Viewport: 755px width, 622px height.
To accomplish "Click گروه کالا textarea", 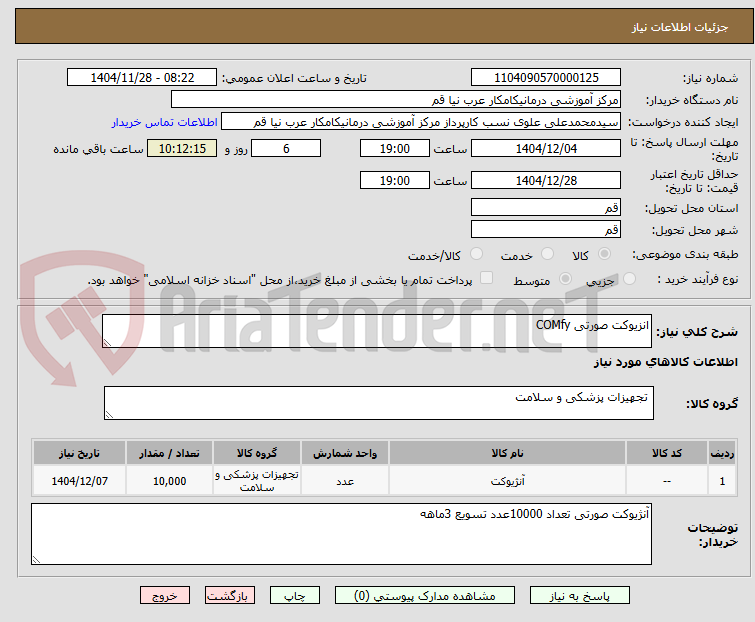I will 378,403.
